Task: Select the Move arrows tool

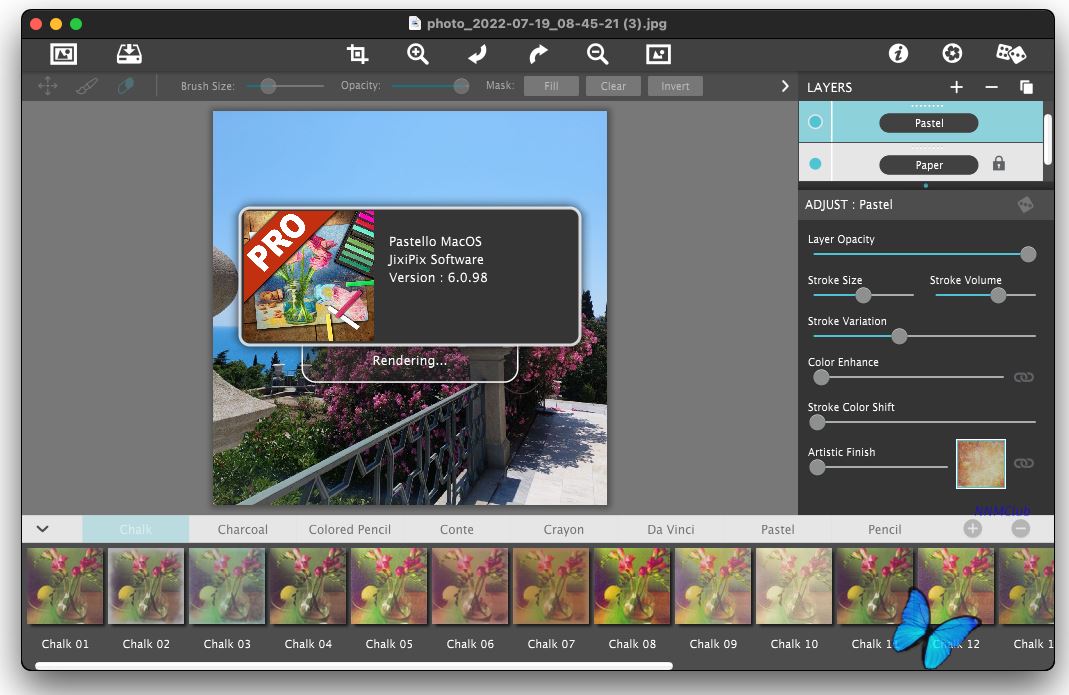Action: [48, 86]
